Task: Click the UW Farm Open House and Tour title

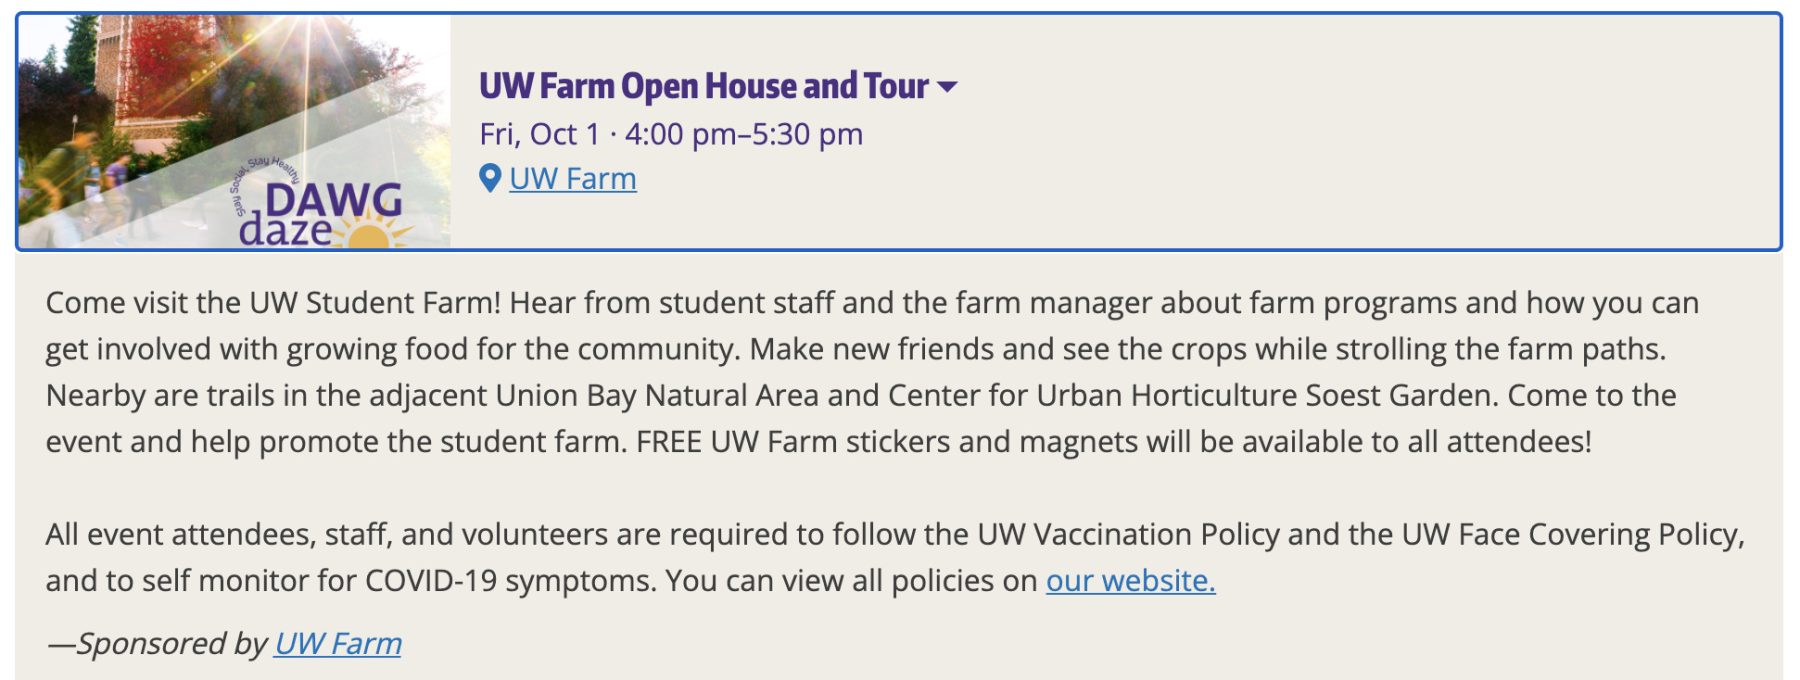Action: [x=704, y=86]
